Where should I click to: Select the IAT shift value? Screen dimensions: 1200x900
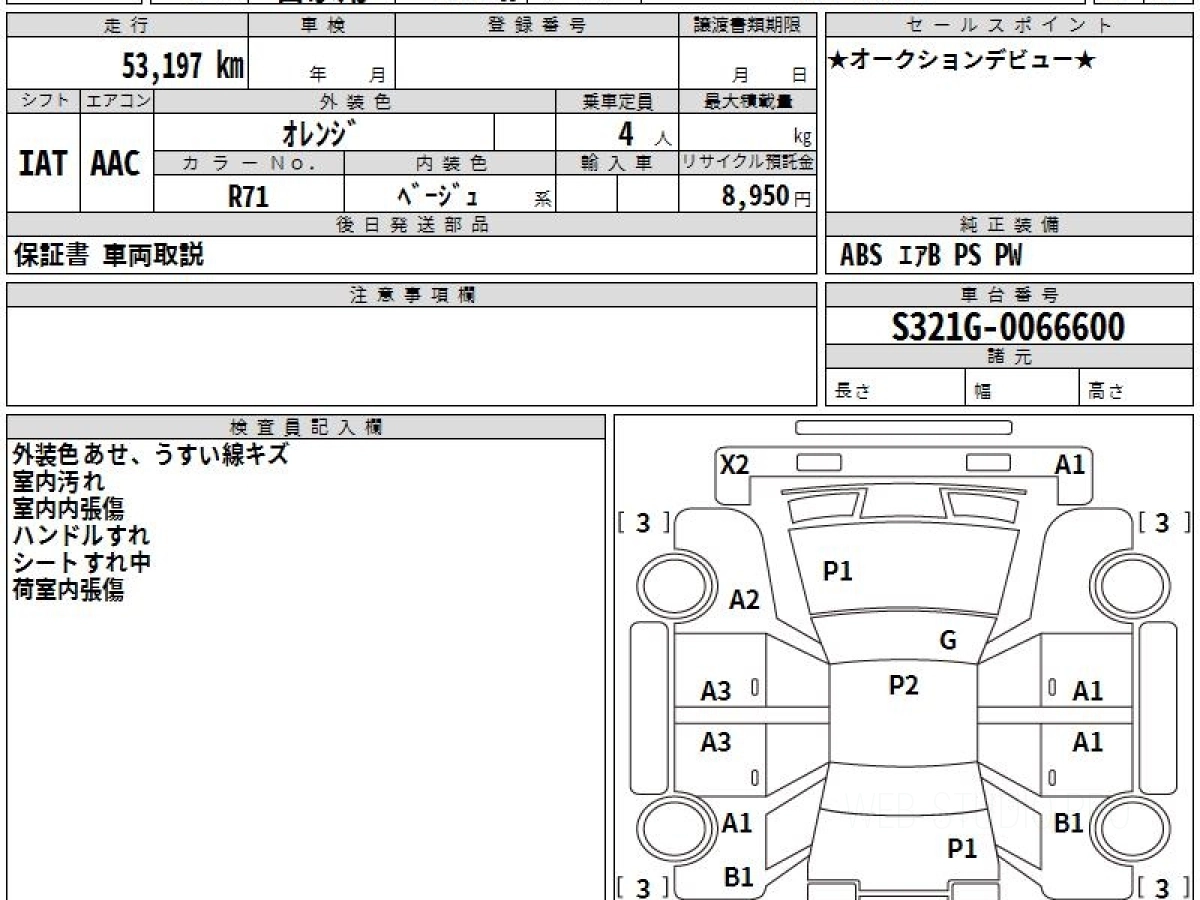point(43,163)
